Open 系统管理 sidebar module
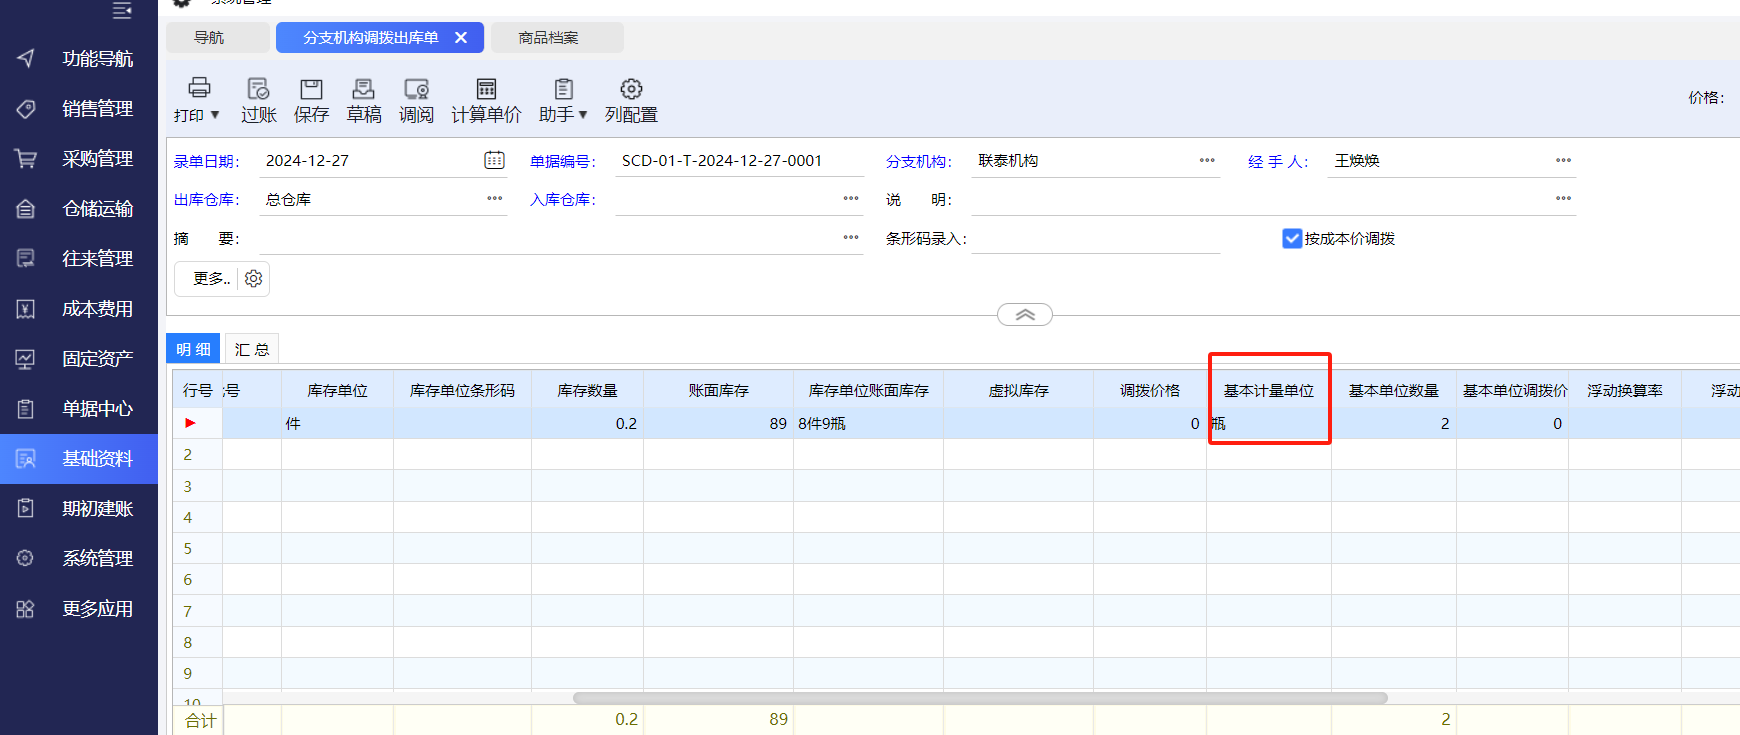1740x735 pixels. [79, 559]
